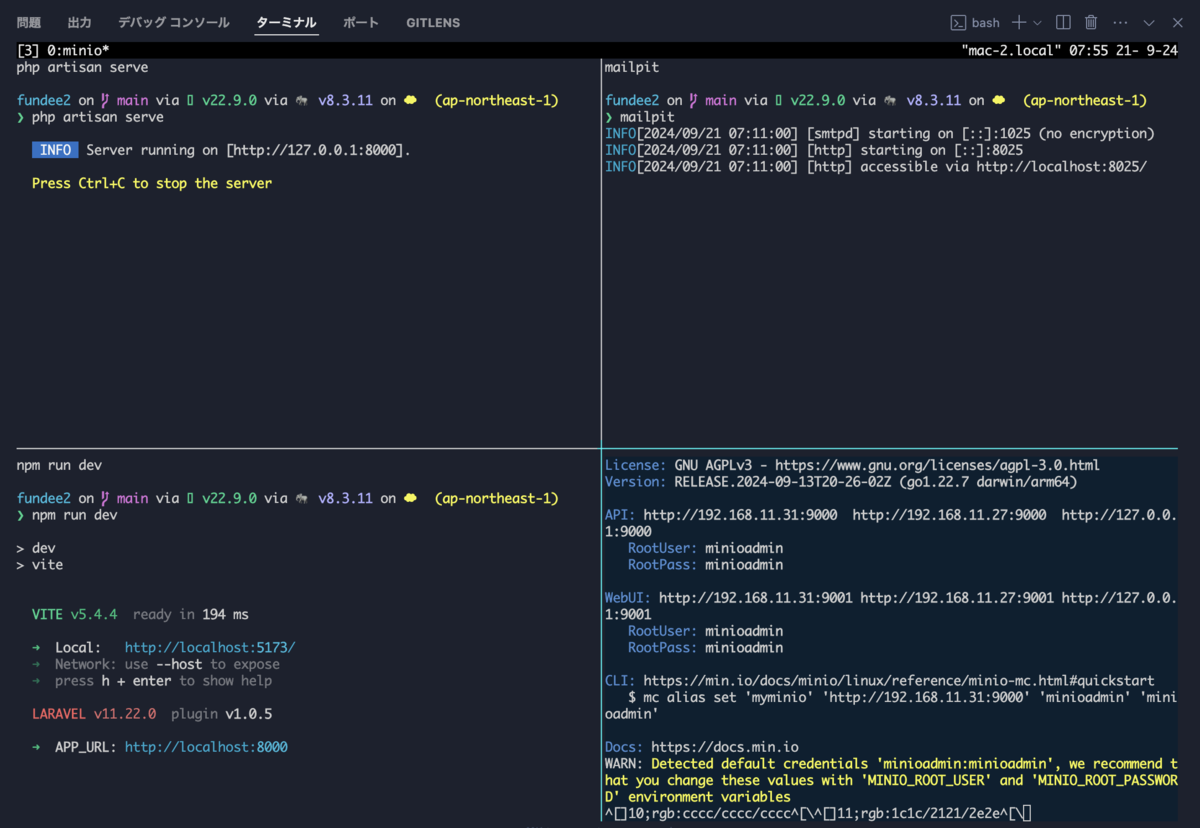The image size is (1200, 828).
Task: Click the 'VITE v5.4.4' text
Action: (75, 614)
